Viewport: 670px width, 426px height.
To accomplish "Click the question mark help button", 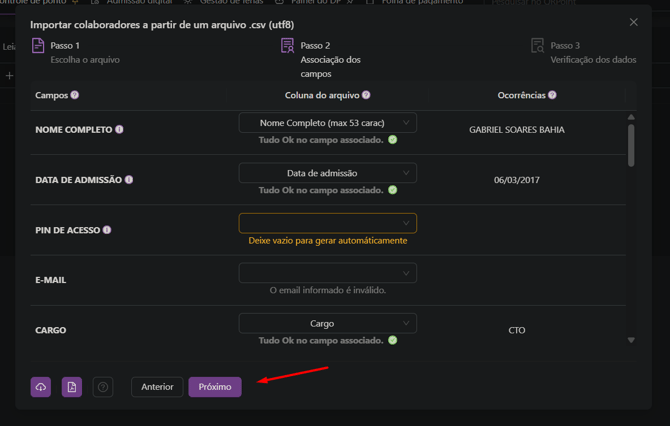I will (x=103, y=387).
